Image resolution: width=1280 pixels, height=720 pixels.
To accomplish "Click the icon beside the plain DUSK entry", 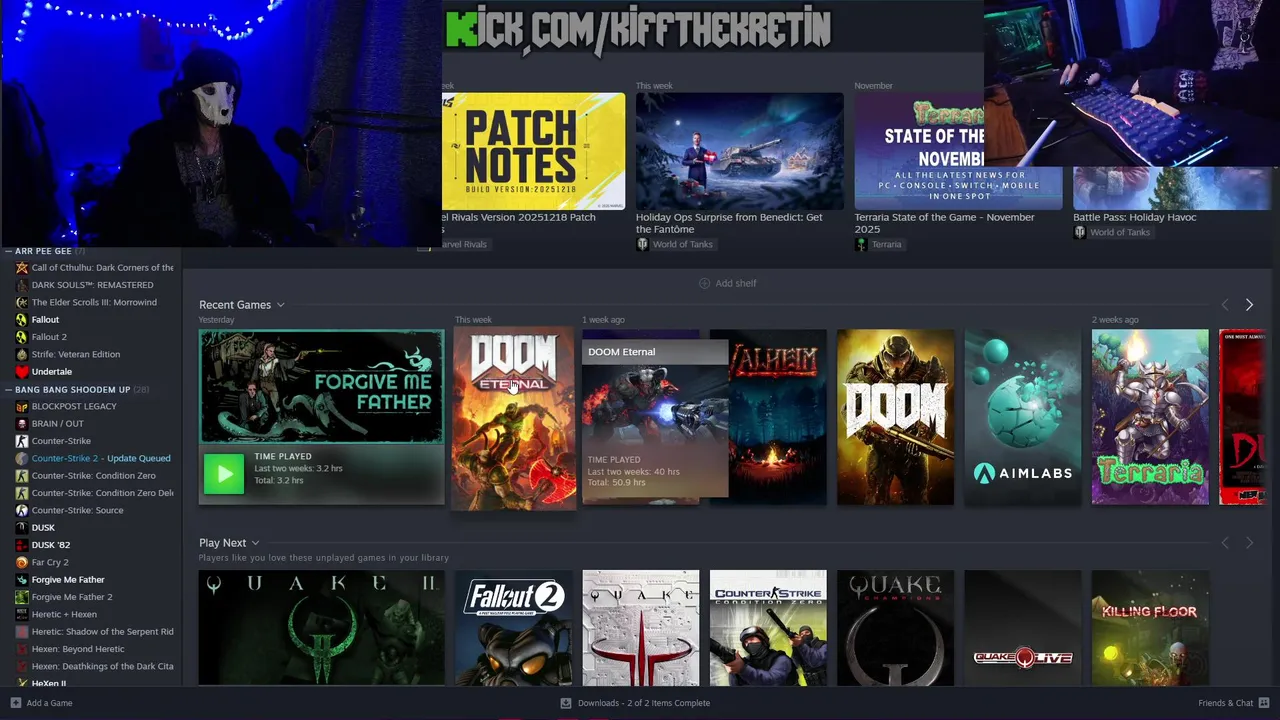I will 22,528.
